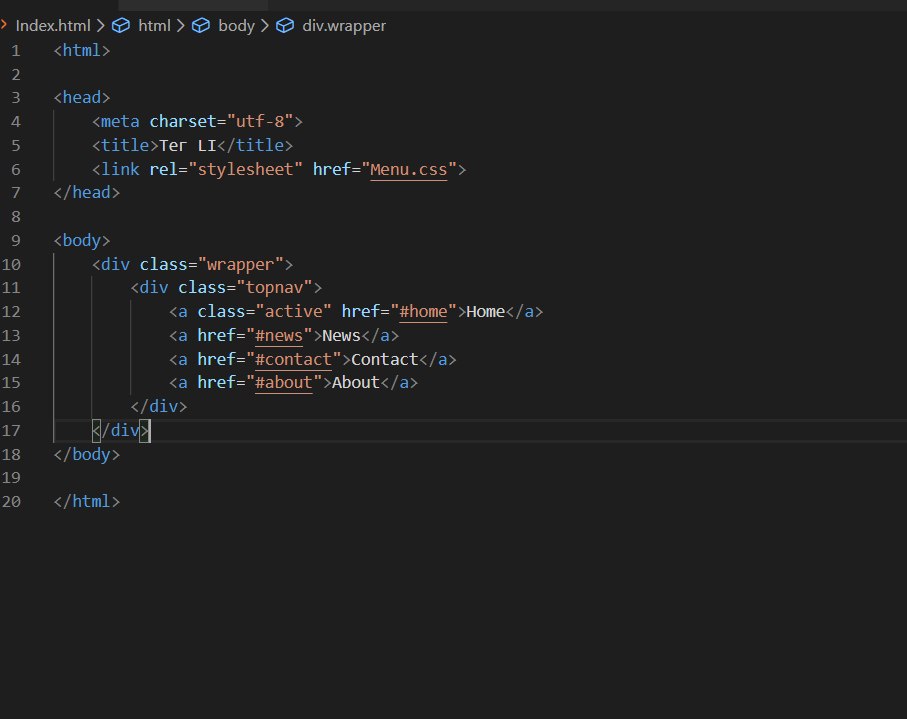
Task: Click line number 10 in gutter
Action: tap(11, 264)
